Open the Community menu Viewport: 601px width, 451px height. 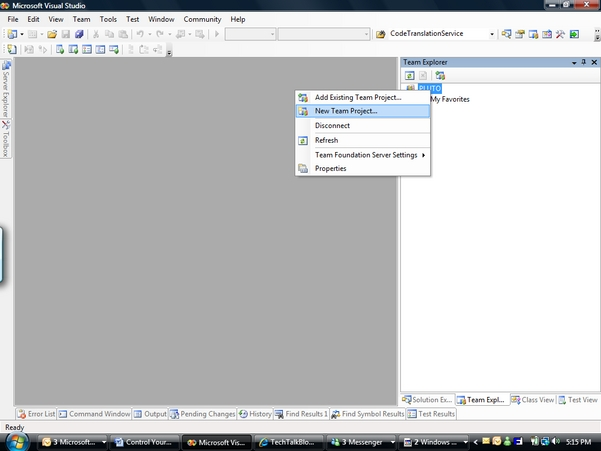click(x=202, y=19)
